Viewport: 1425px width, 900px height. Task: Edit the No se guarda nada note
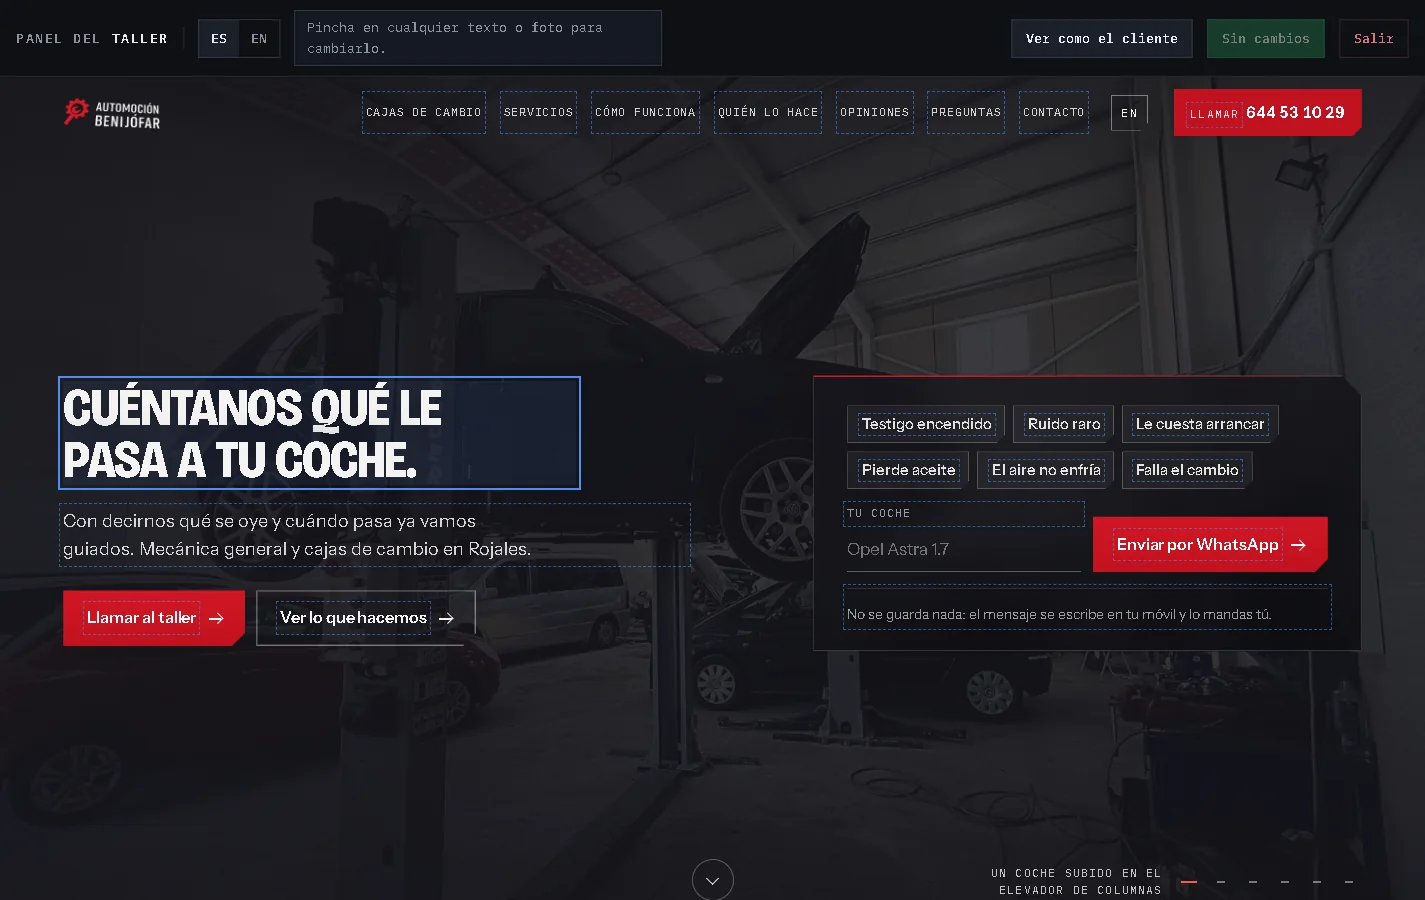point(1087,607)
